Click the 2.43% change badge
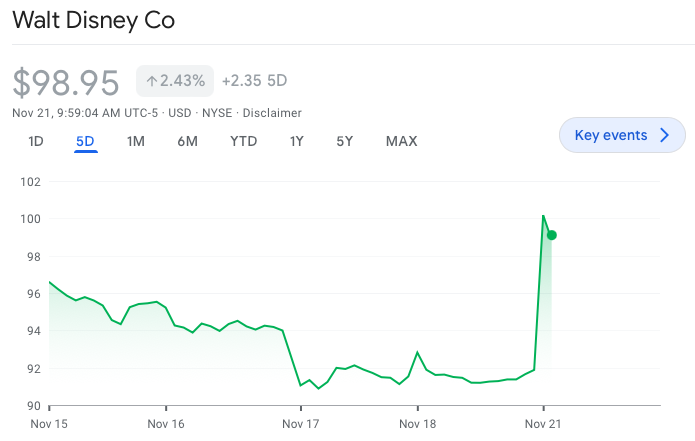Viewport: 695px width, 441px height. pos(175,81)
